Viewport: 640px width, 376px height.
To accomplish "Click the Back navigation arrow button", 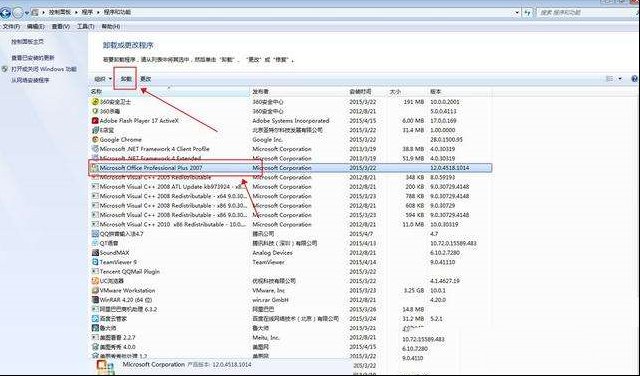I will coord(5,13).
